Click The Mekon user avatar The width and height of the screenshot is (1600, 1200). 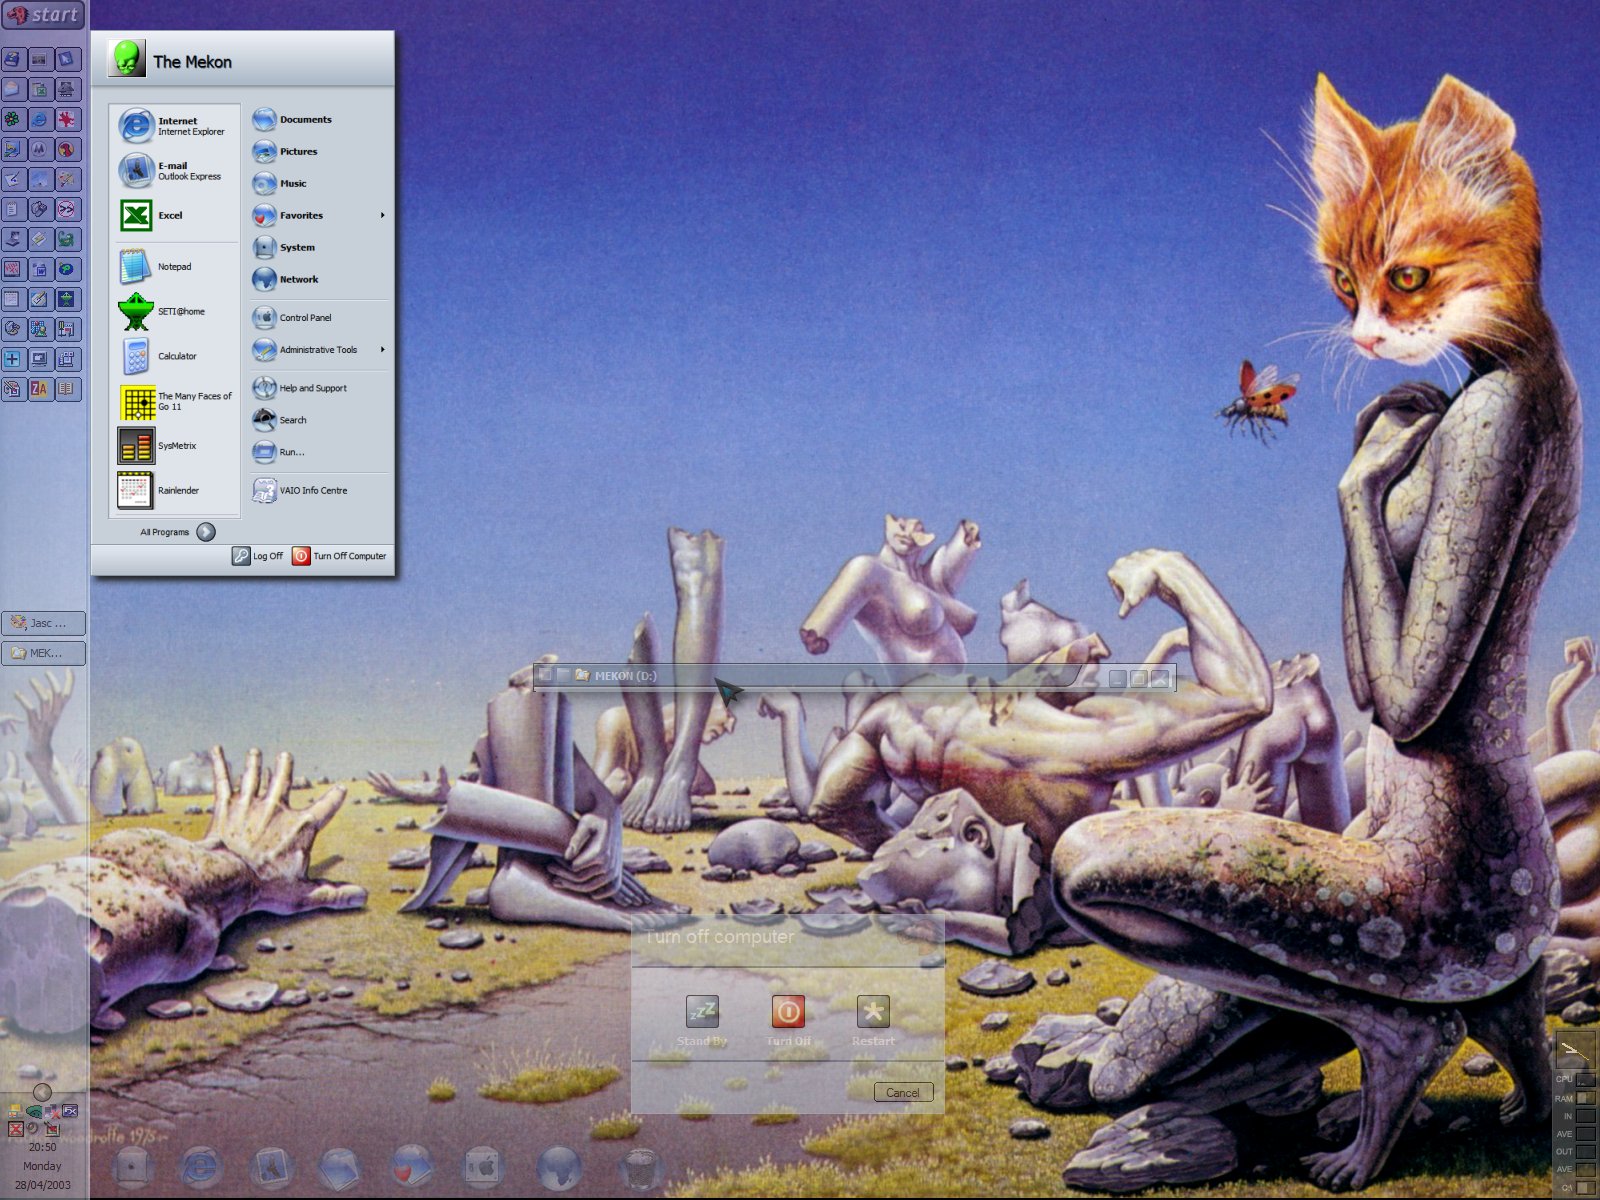click(126, 59)
